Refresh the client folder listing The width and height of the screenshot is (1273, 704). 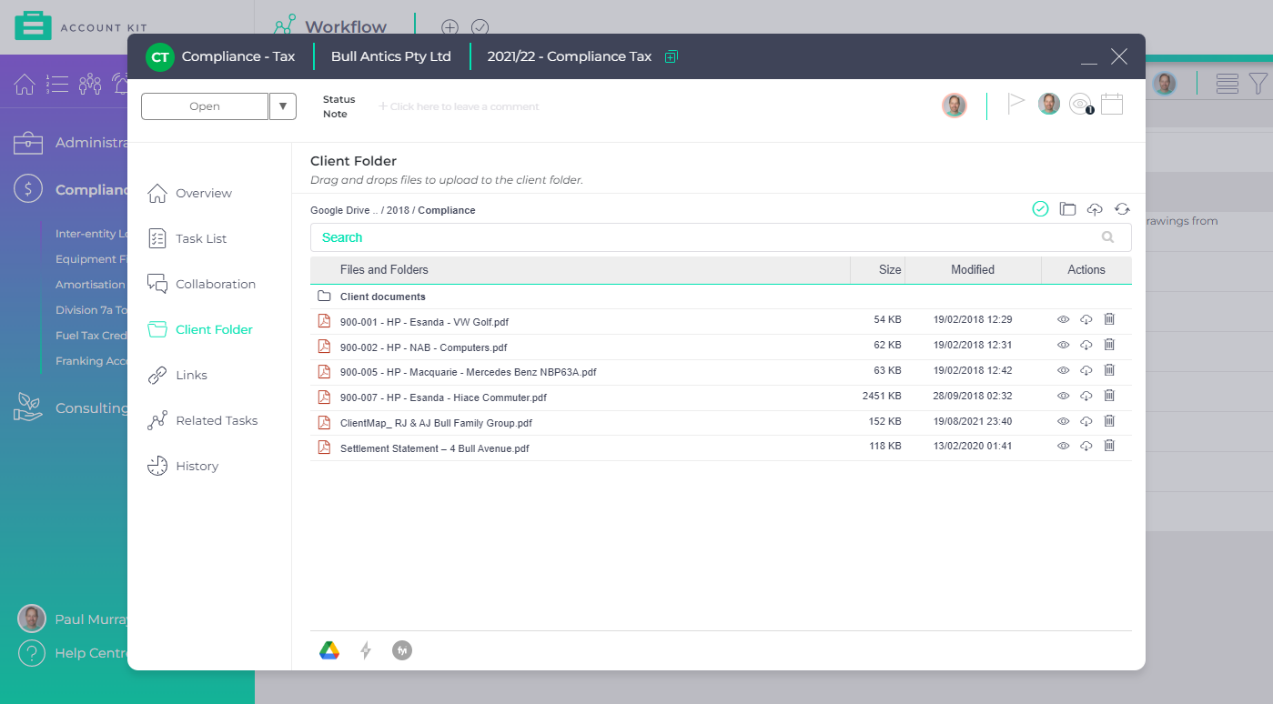click(x=1122, y=209)
